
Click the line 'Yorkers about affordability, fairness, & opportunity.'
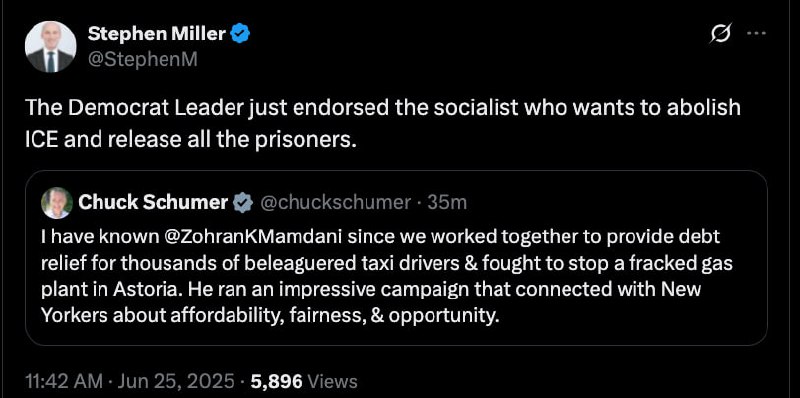(x=269, y=316)
